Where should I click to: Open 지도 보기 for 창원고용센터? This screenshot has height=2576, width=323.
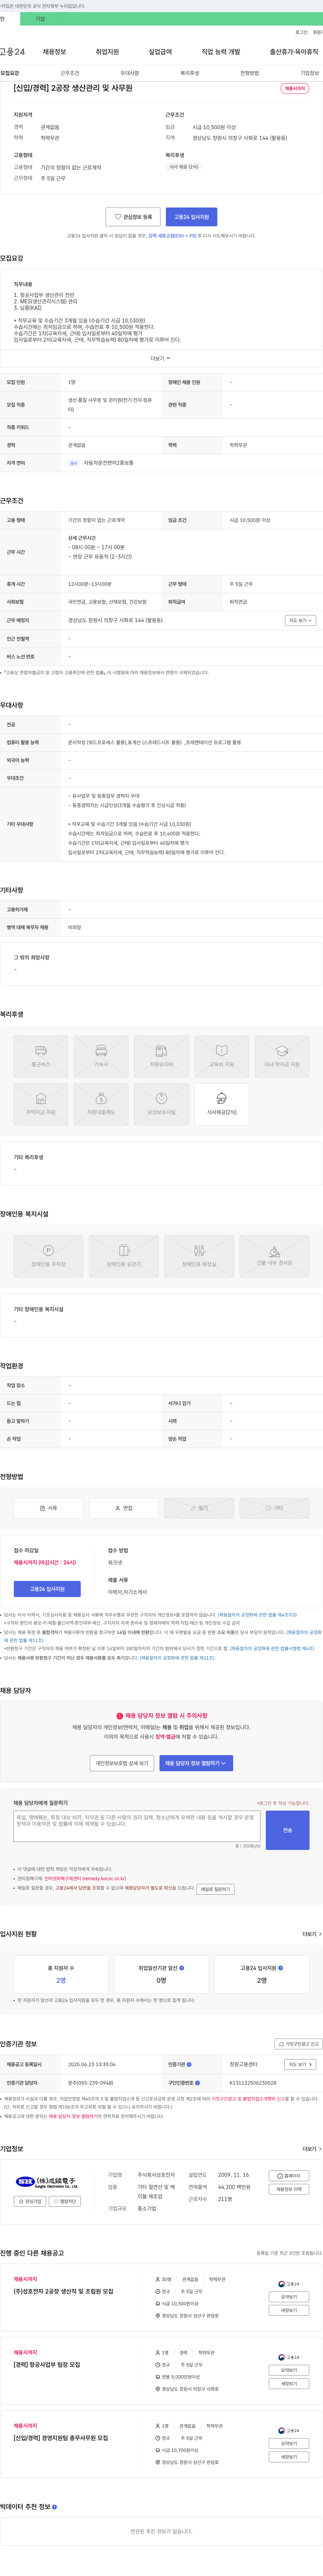pyautogui.click(x=300, y=2064)
